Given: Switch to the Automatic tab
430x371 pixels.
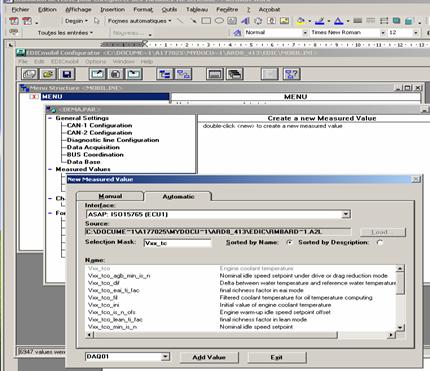Looking at the screenshot, I should tap(178, 196).
